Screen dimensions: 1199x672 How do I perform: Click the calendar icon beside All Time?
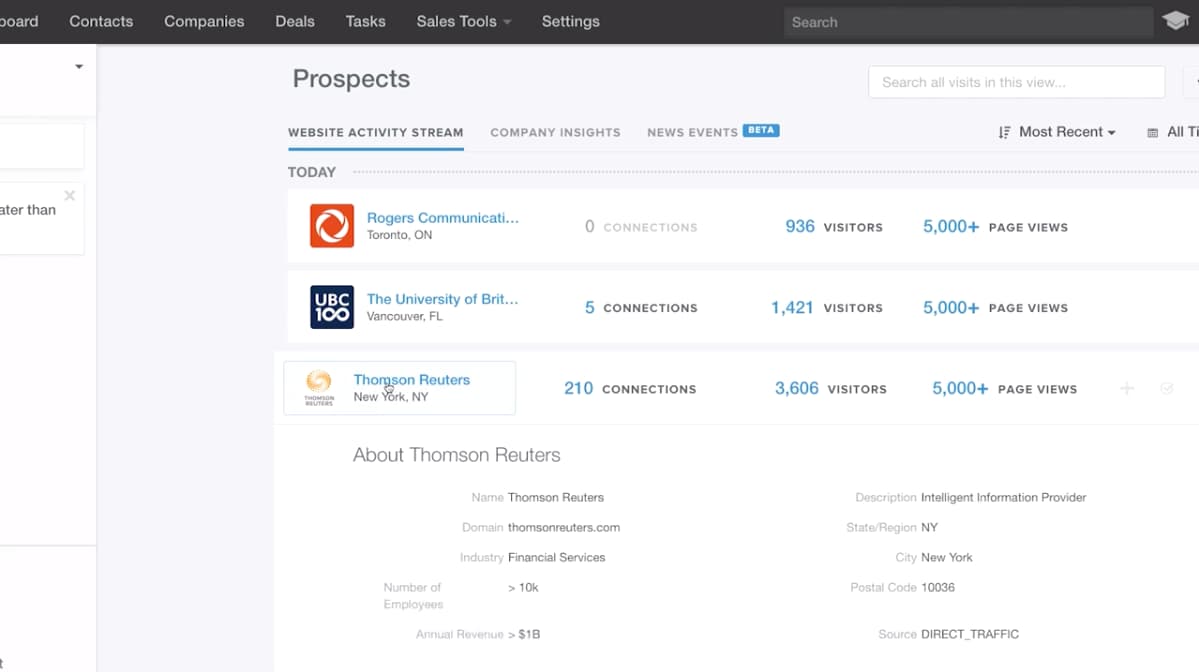click(1152, 132)
